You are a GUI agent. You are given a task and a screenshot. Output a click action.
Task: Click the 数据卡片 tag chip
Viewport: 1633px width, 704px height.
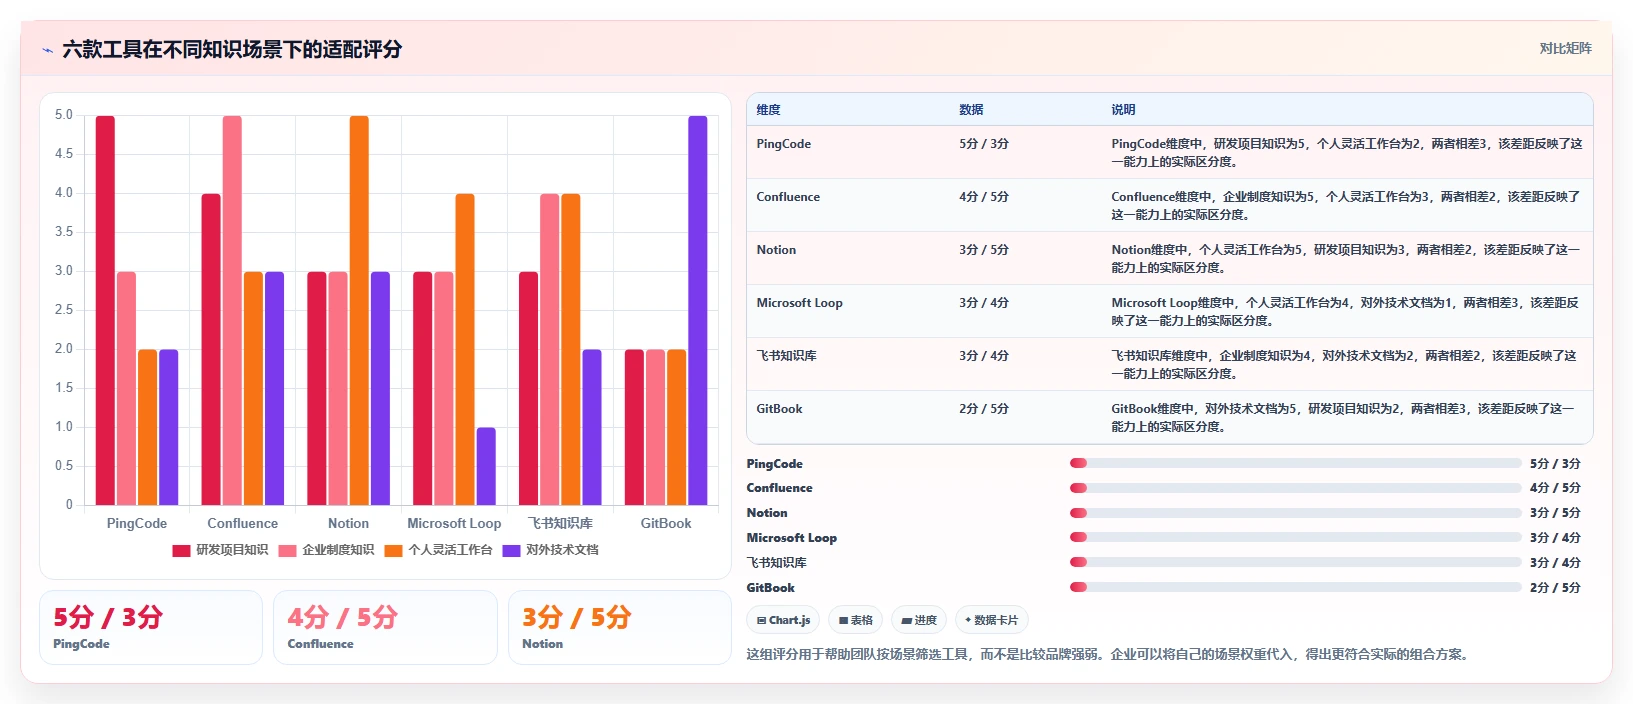tap(991, 620)
